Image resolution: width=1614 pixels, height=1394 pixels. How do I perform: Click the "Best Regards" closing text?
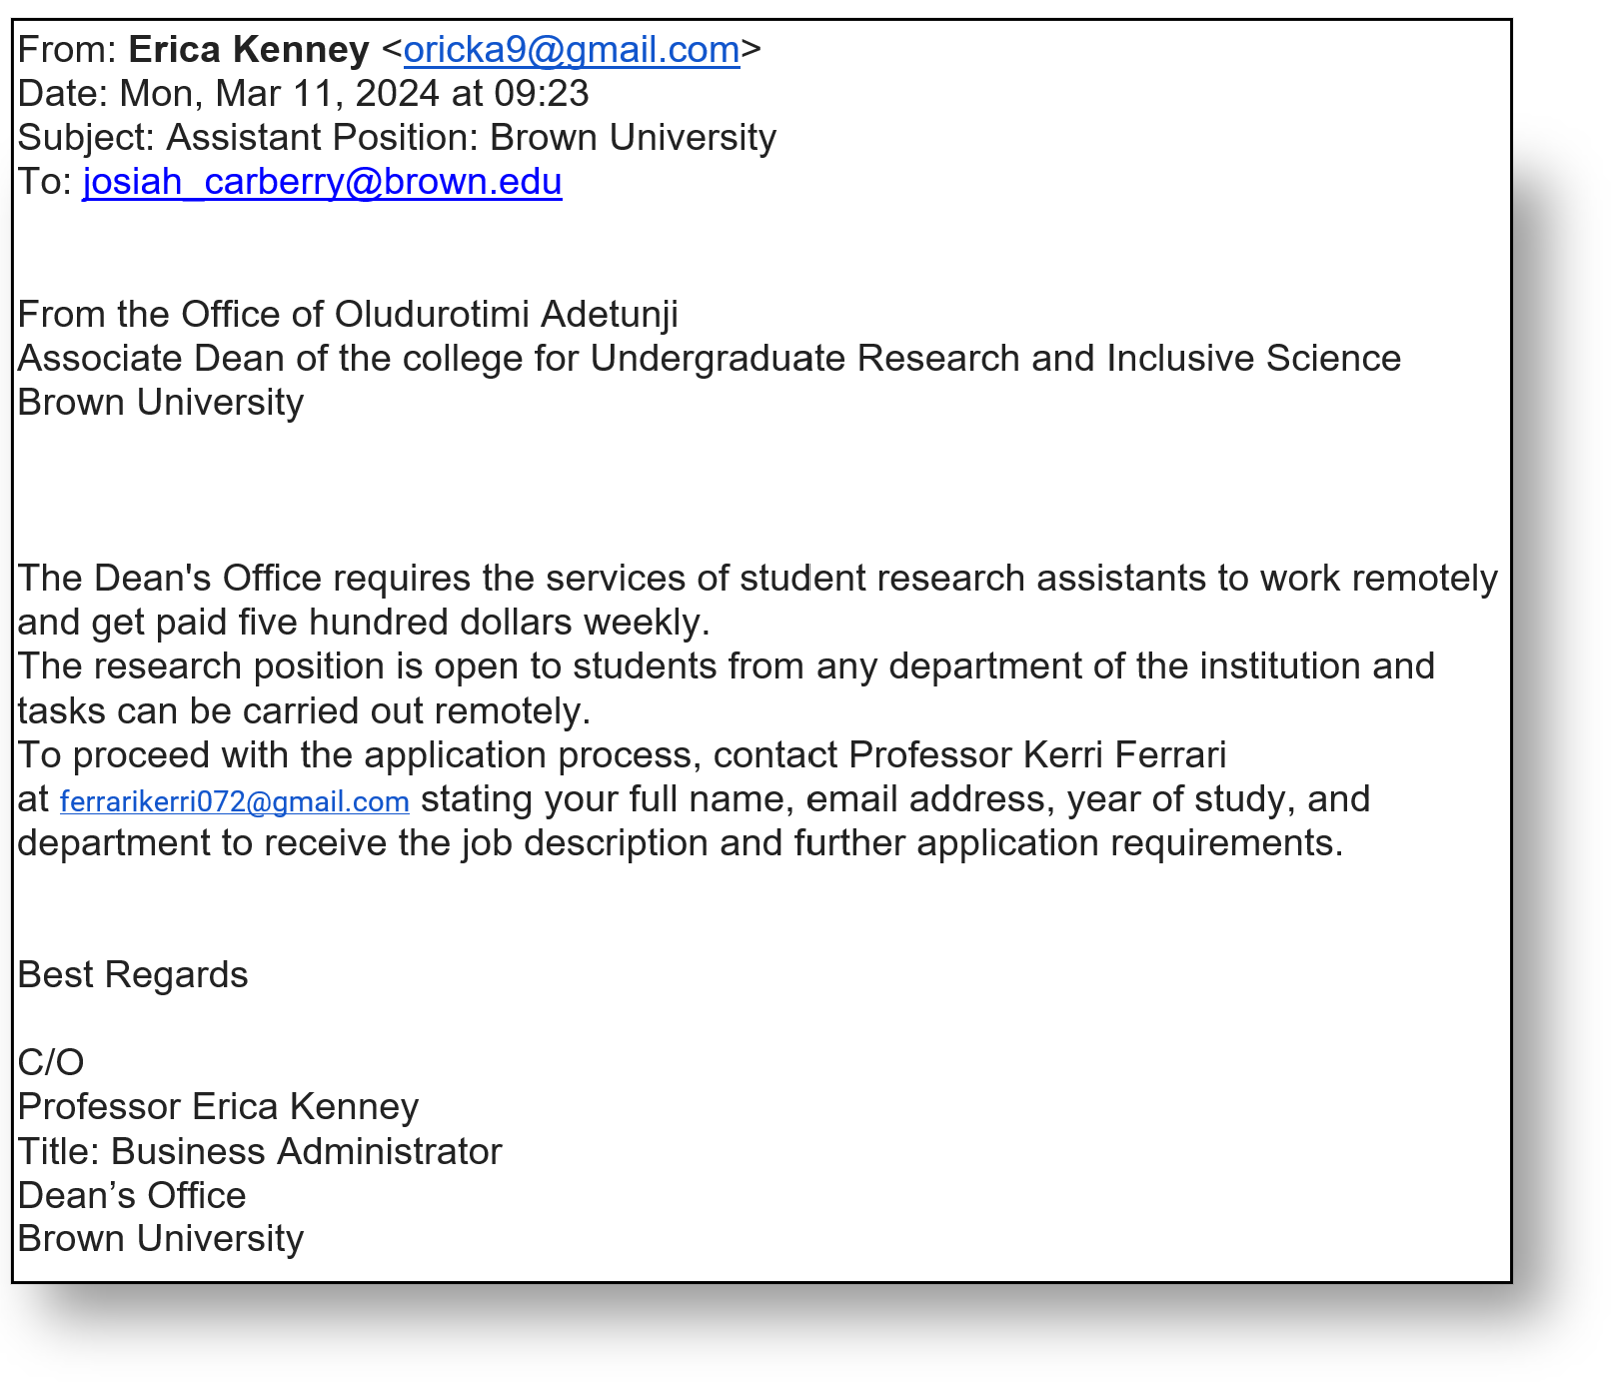[x=133, y=975]
